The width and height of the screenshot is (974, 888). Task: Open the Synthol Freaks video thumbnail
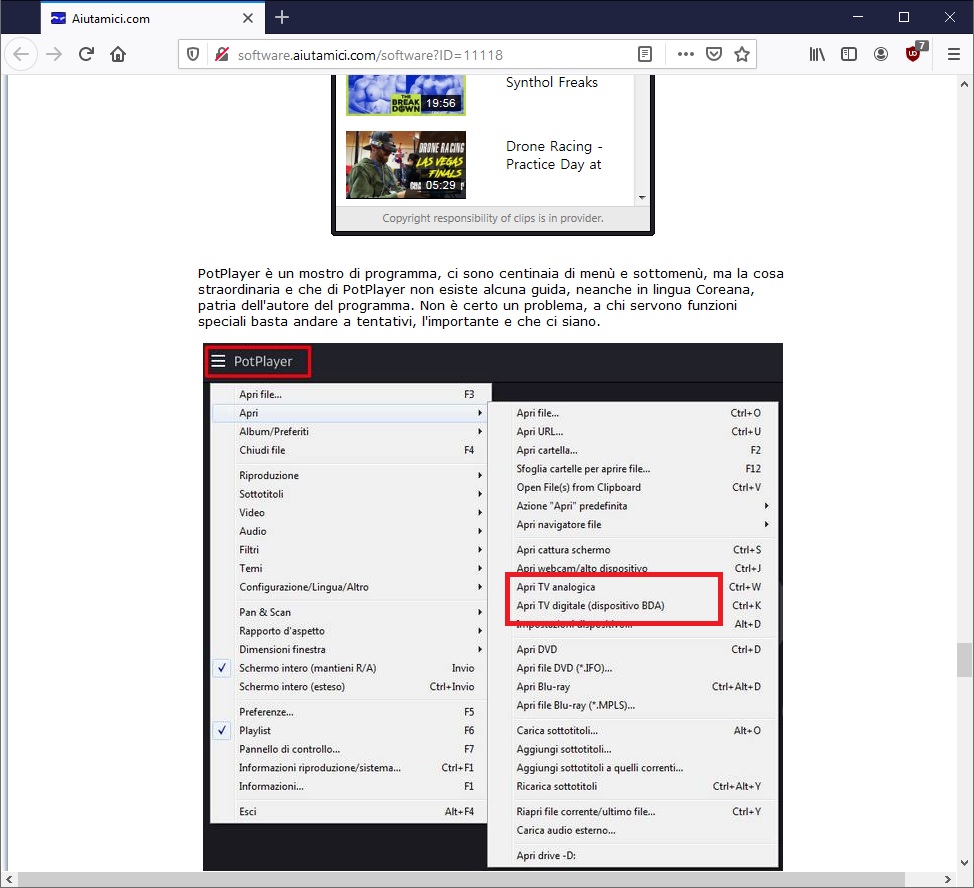coord(406,95)
